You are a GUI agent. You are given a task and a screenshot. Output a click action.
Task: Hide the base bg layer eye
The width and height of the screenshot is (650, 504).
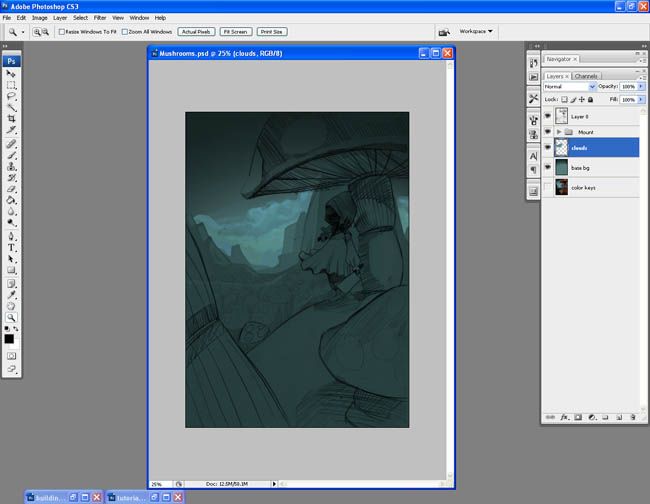pos(548,167)
